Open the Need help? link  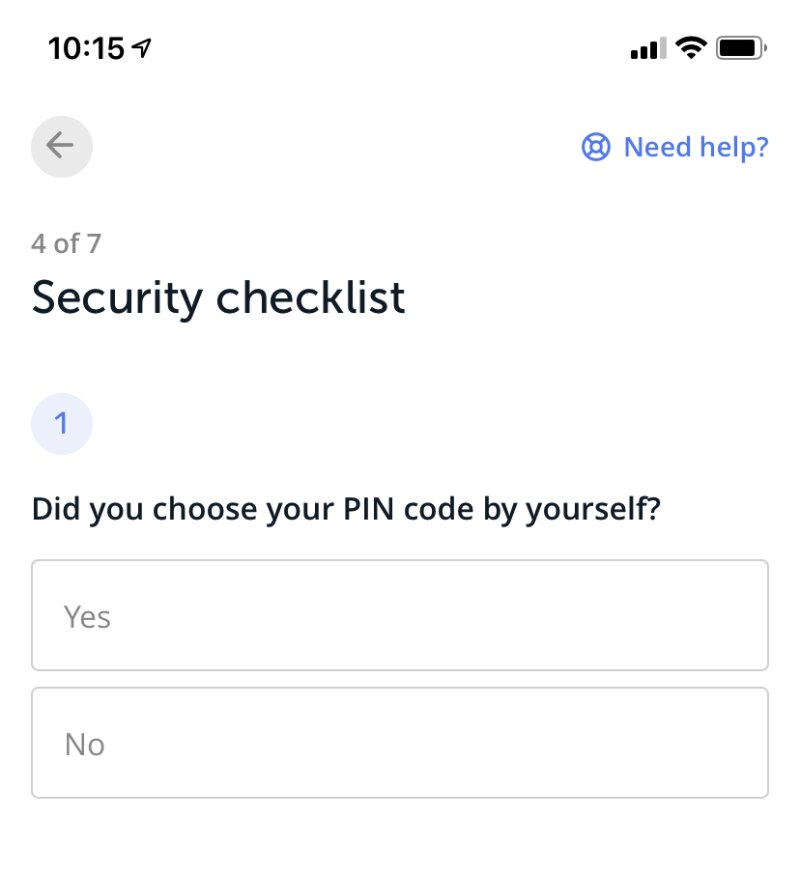pyautogui.click(x=695, y=148)
